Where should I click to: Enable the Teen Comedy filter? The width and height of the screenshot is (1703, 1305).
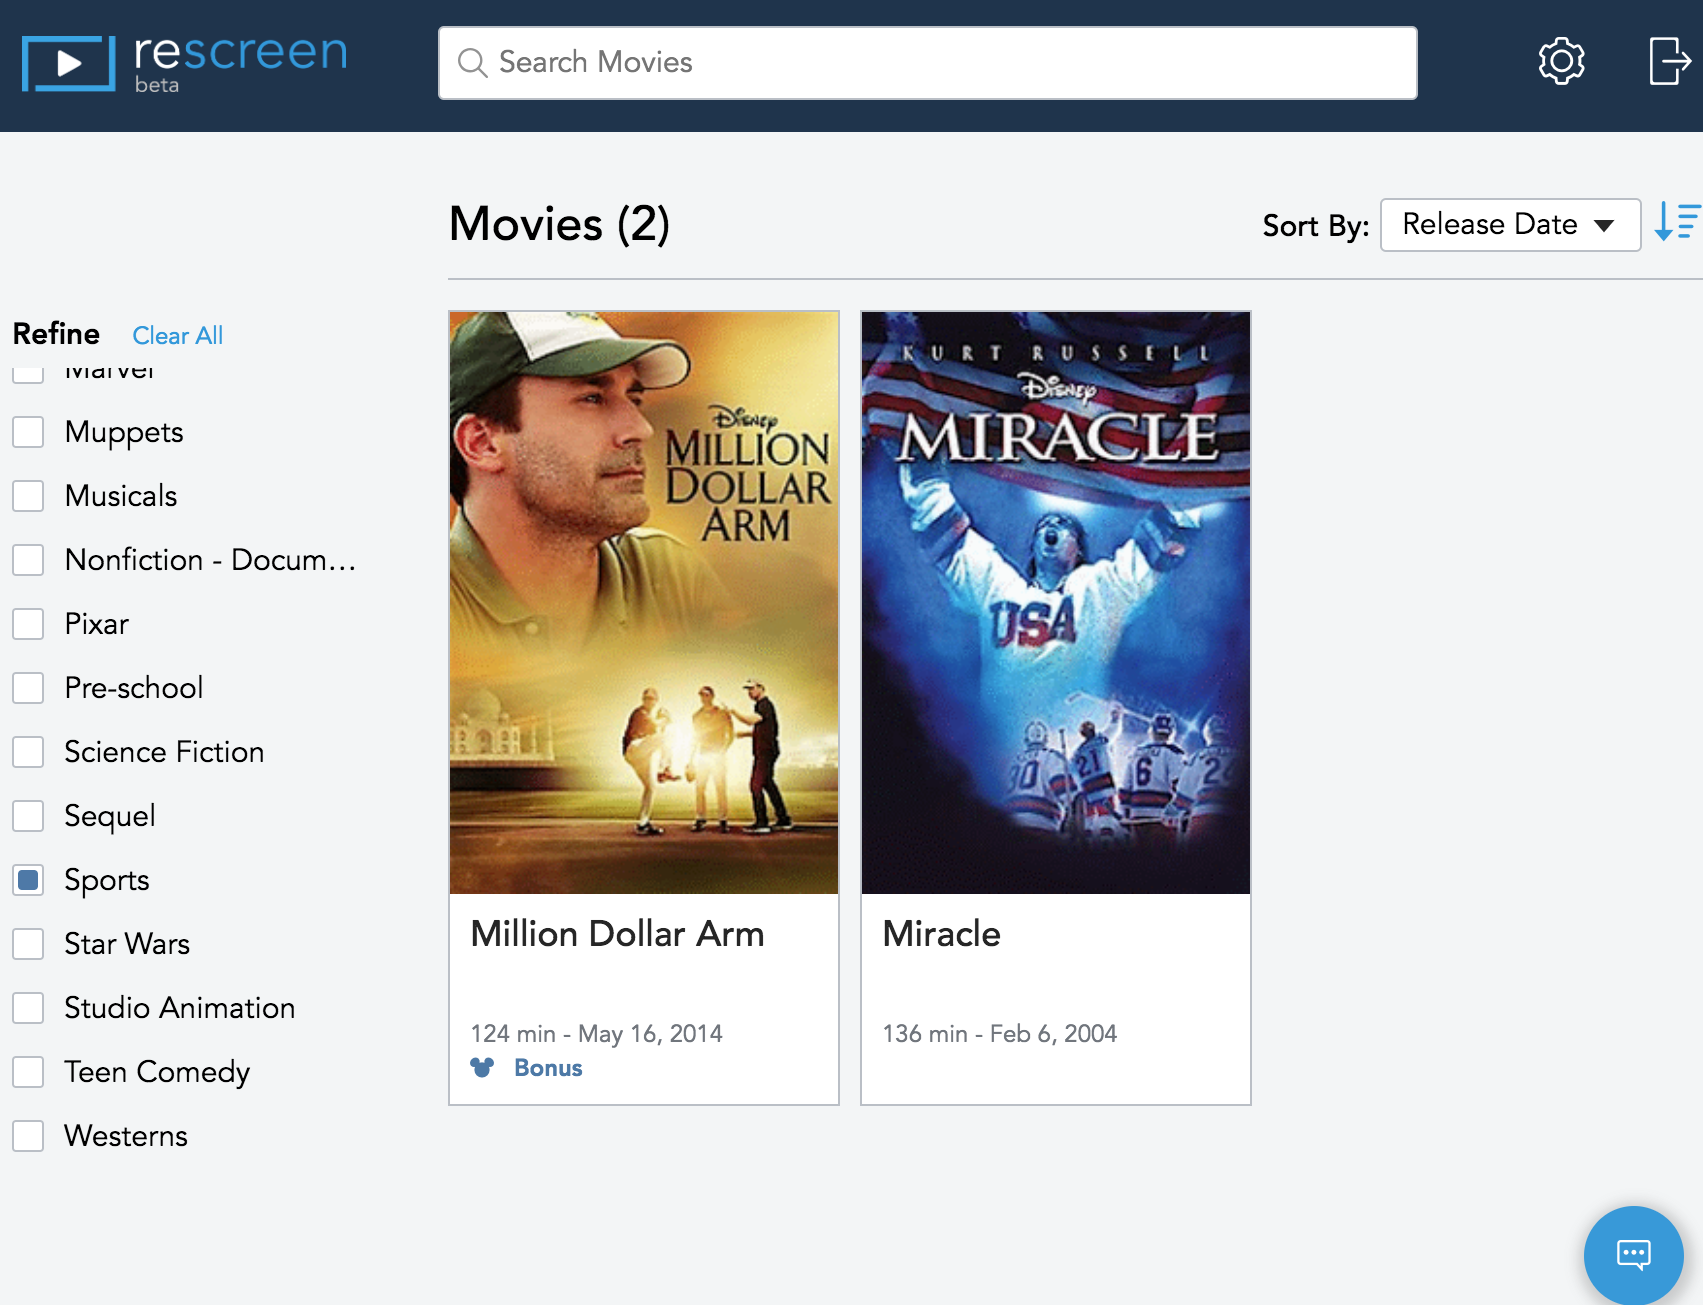28,1072
